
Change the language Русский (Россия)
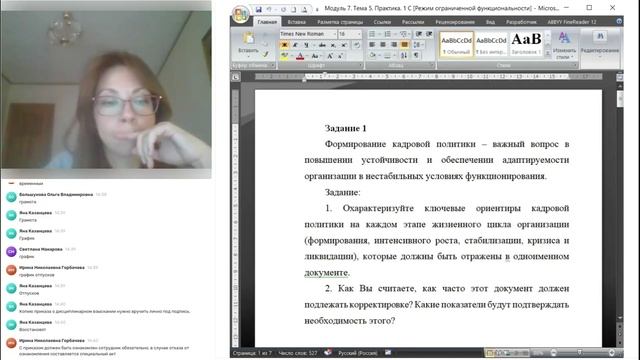358,353
